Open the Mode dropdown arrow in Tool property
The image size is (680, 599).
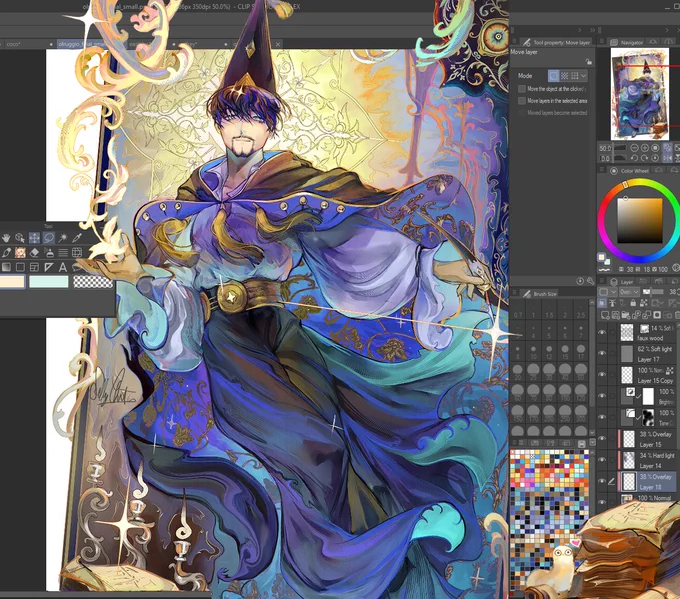click(x=584, y=76)
